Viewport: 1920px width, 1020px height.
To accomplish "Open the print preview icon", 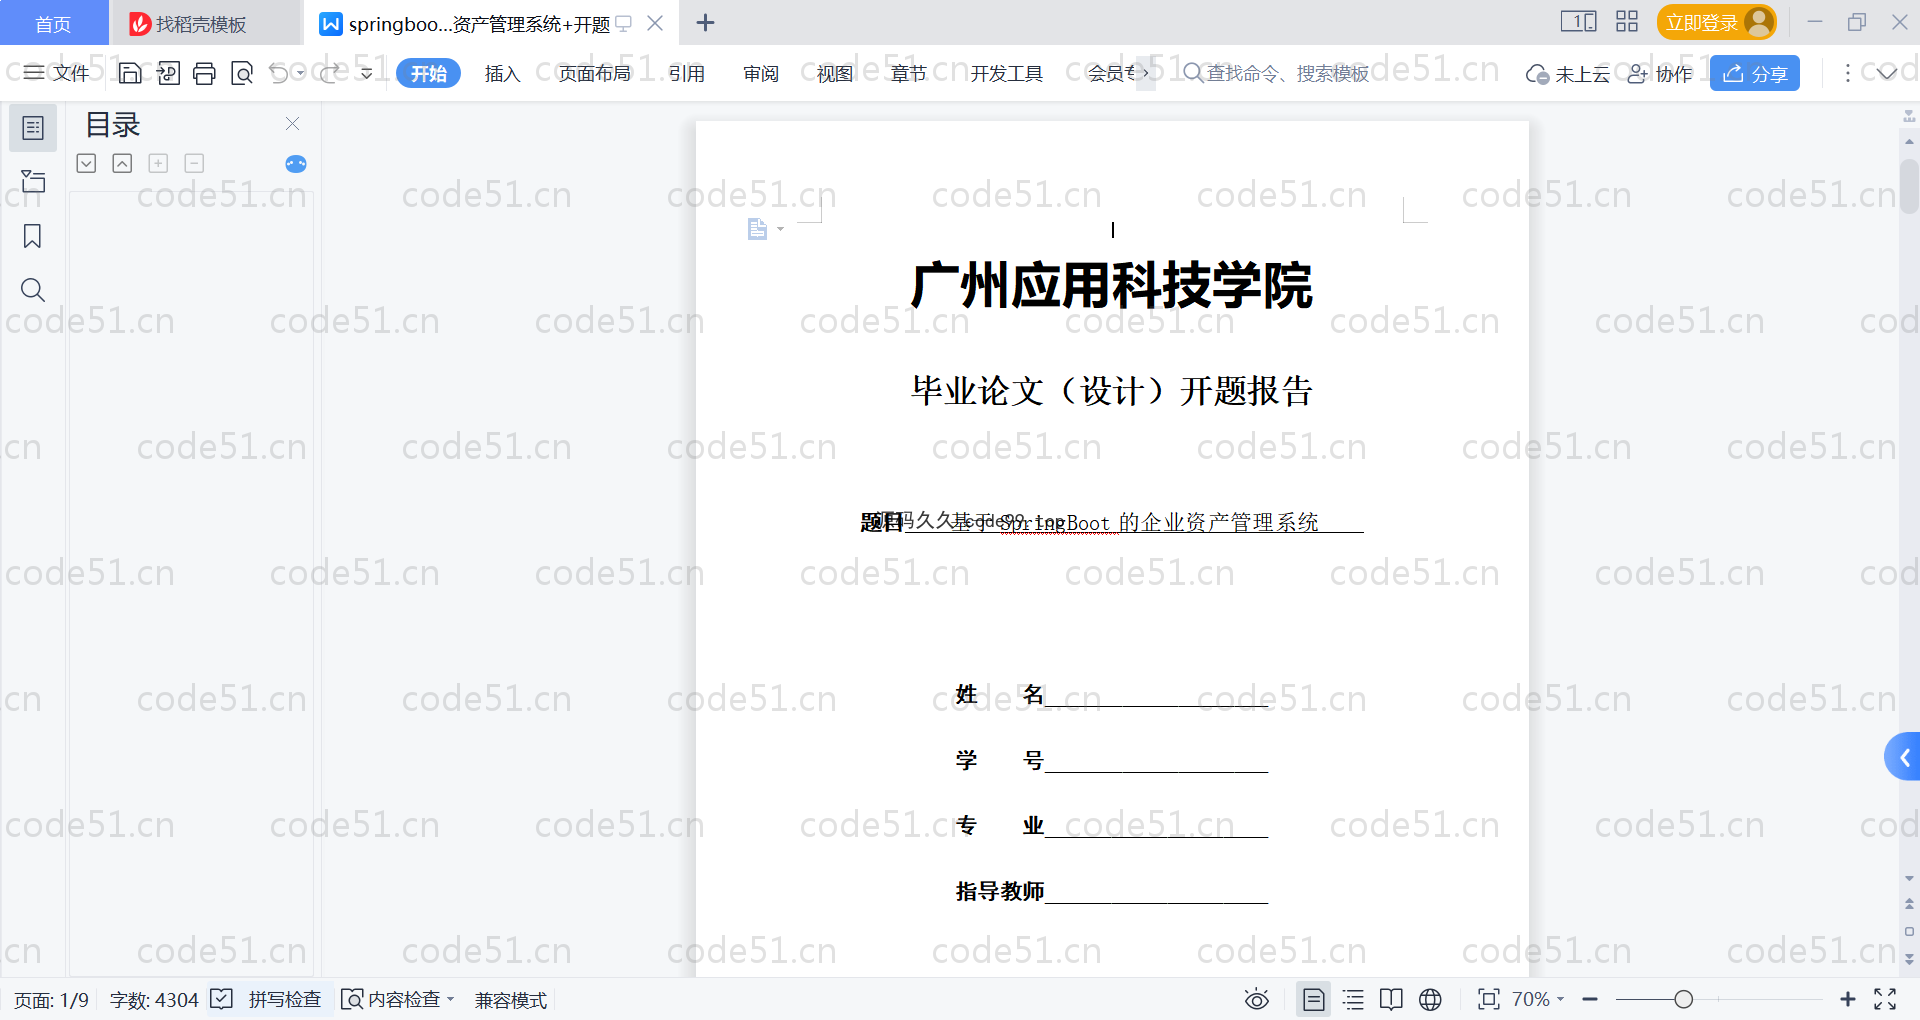I will point(242,73).
